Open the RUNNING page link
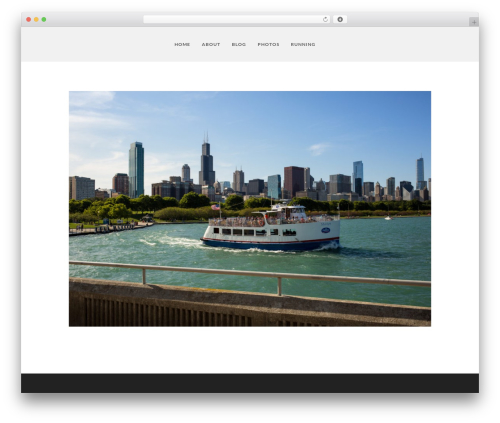The image size is (500, 423). coord(303,44)
